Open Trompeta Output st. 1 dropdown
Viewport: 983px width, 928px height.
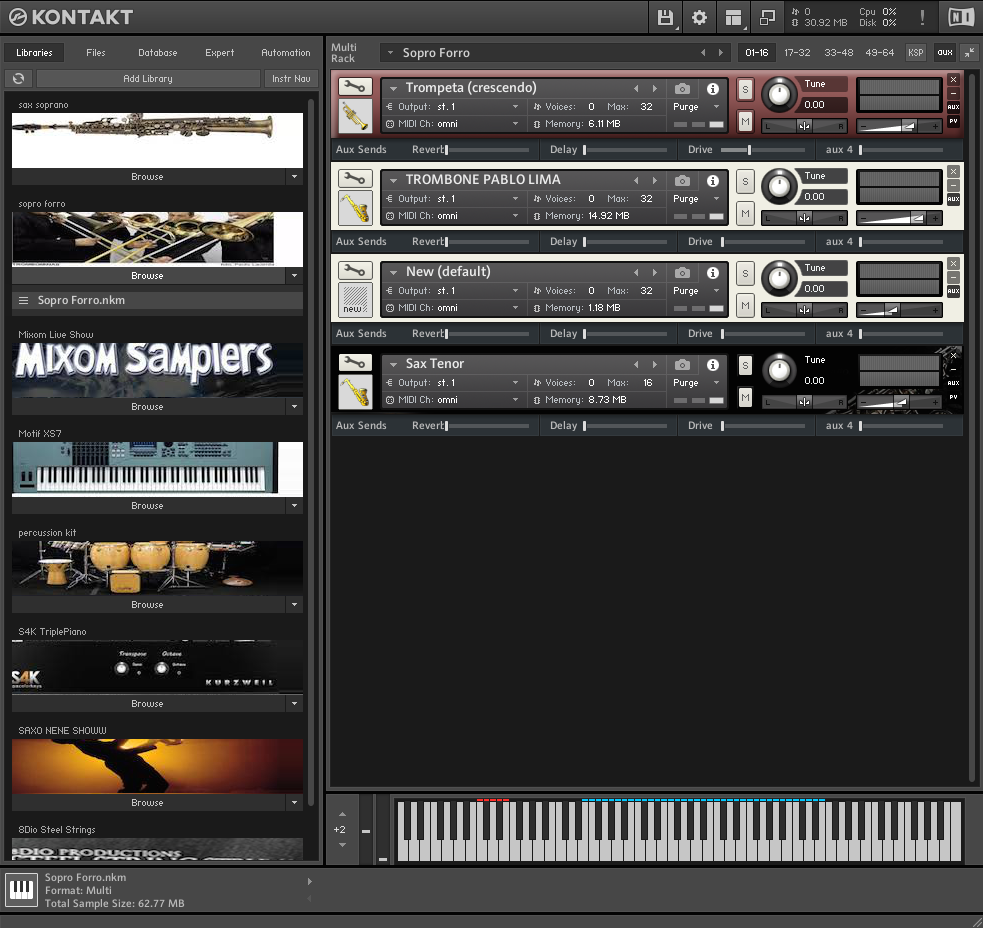point(453,107)
